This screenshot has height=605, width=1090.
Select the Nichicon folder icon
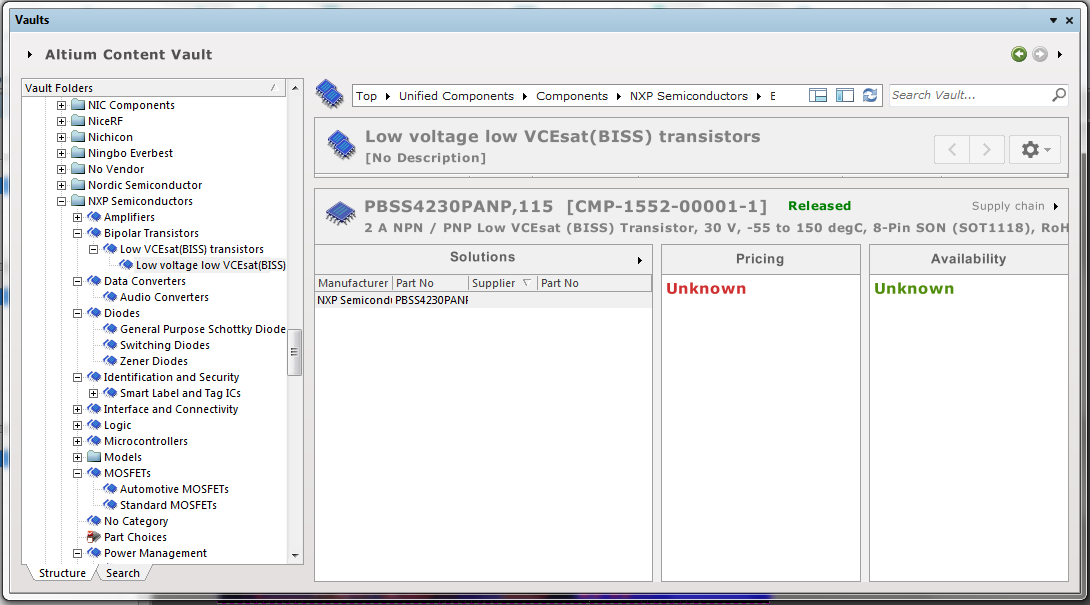[x=79, y=136]
